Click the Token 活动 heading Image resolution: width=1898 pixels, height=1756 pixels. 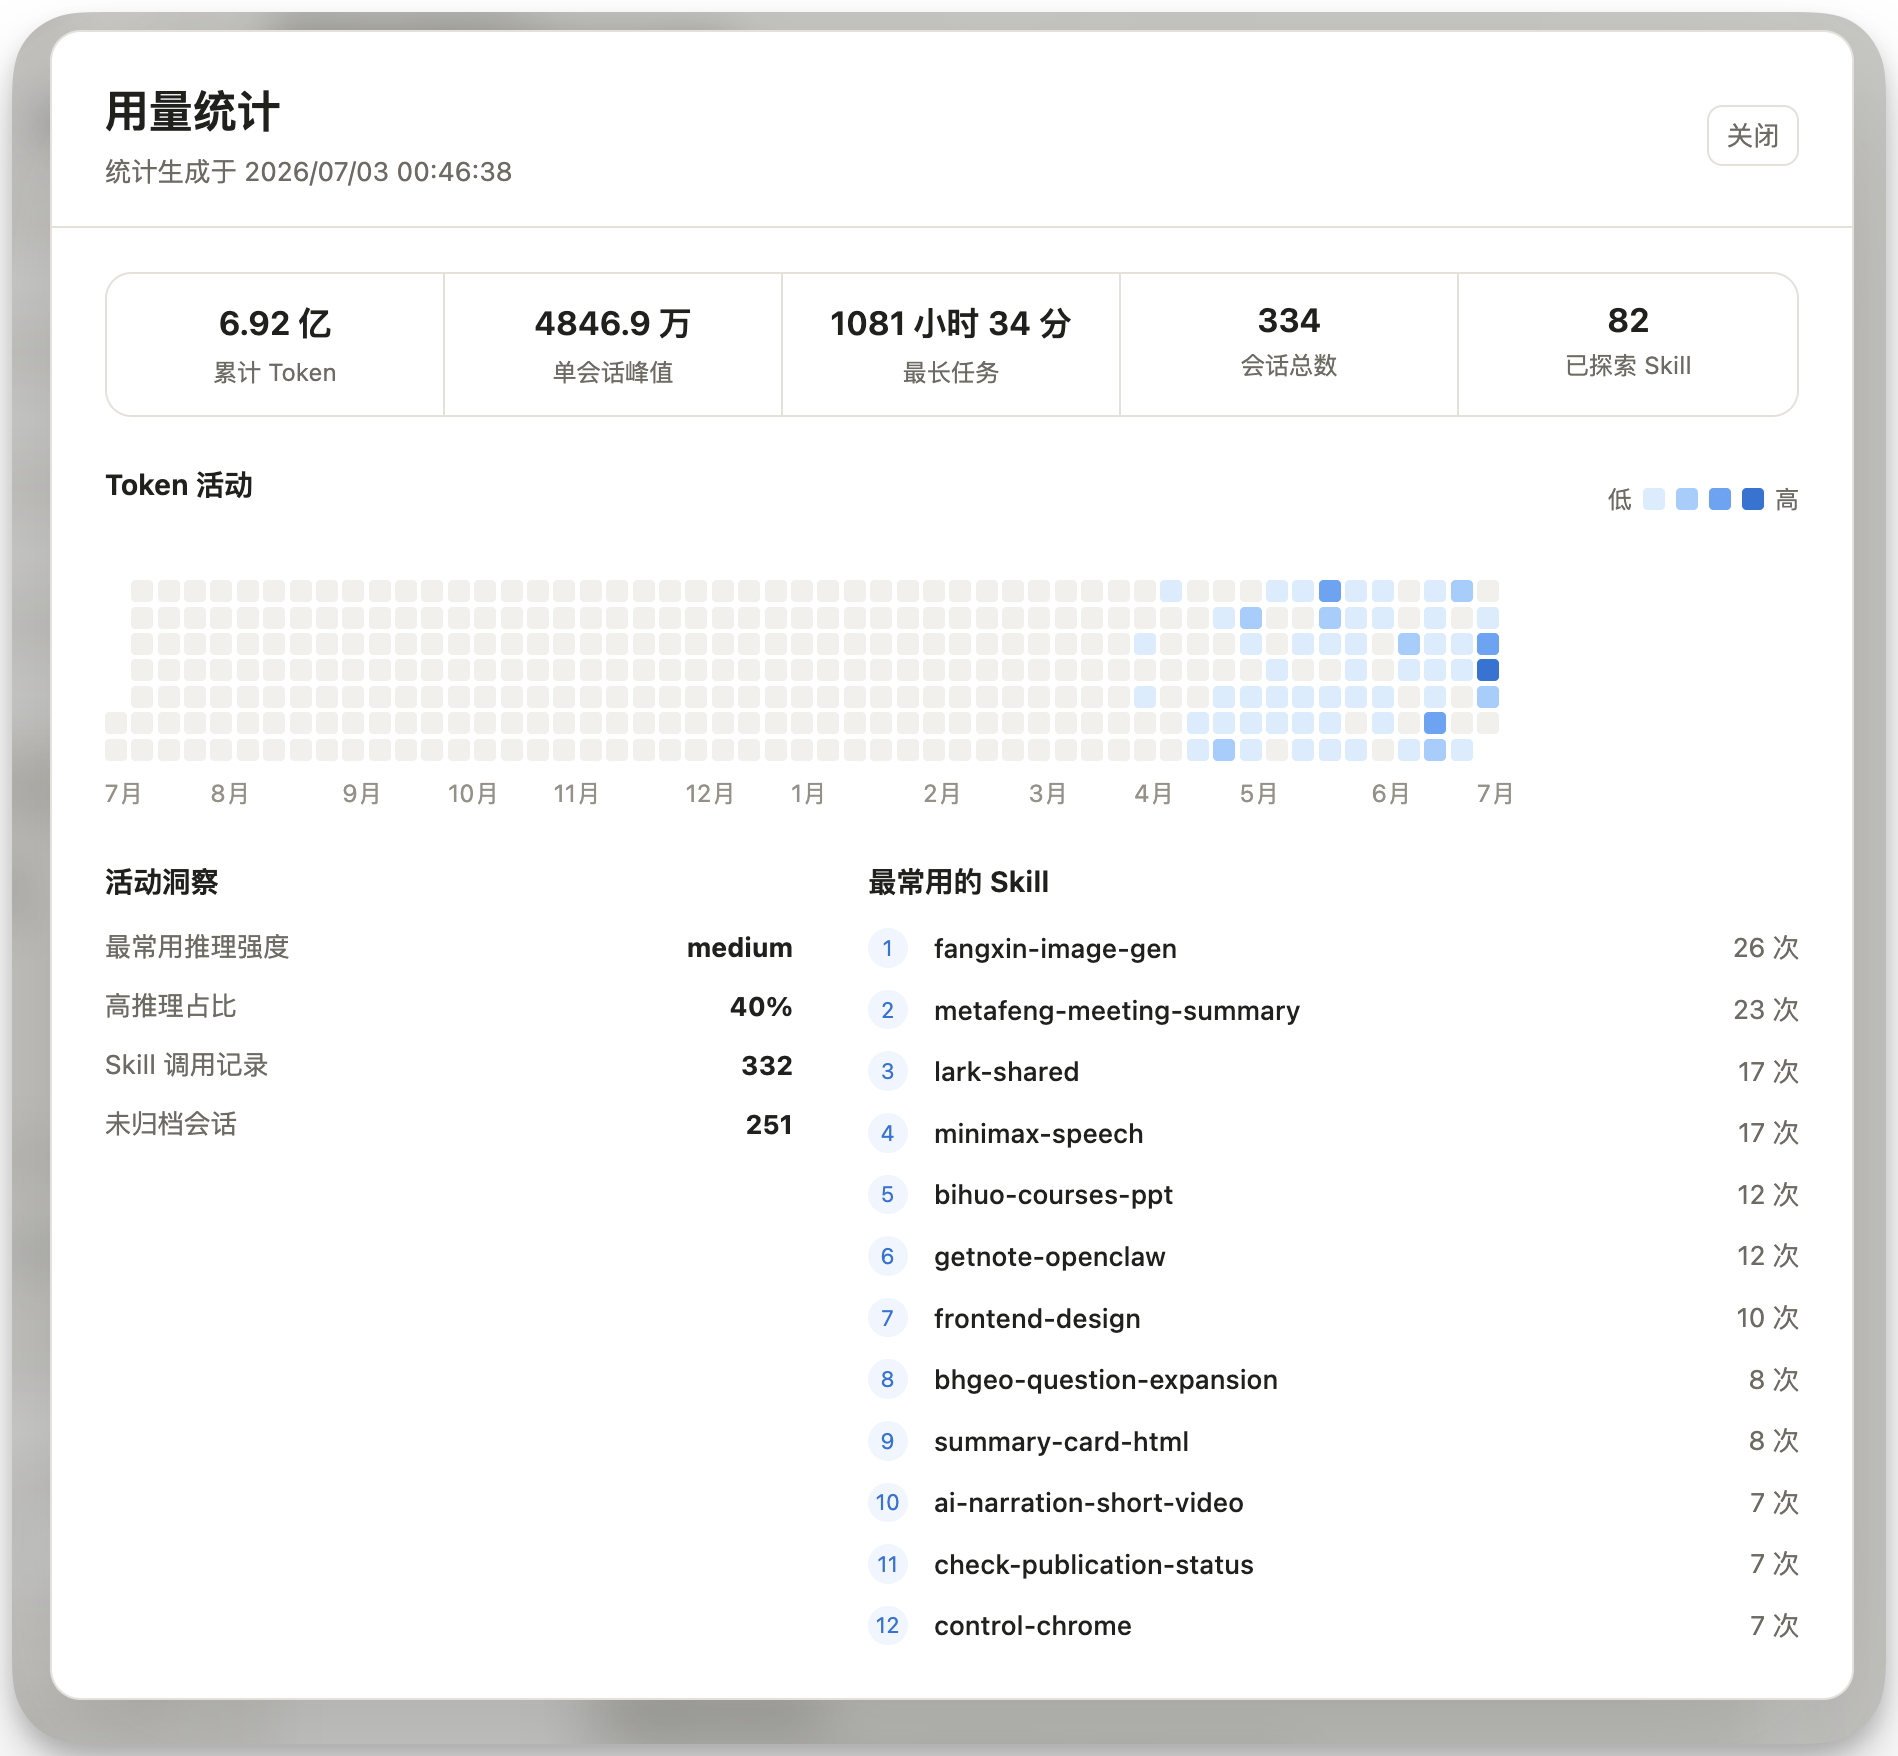(x=179, y=486)
